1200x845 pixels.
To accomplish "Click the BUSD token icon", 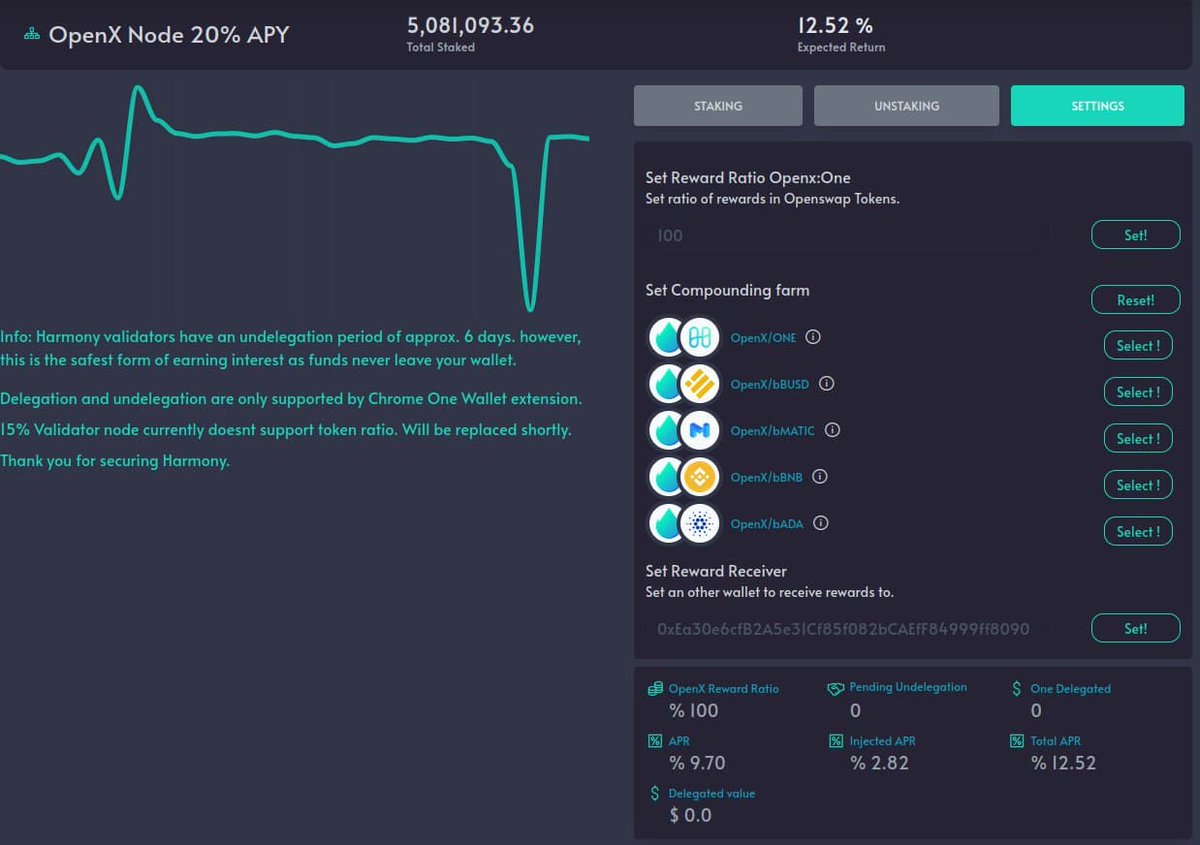I will point(700,385).
